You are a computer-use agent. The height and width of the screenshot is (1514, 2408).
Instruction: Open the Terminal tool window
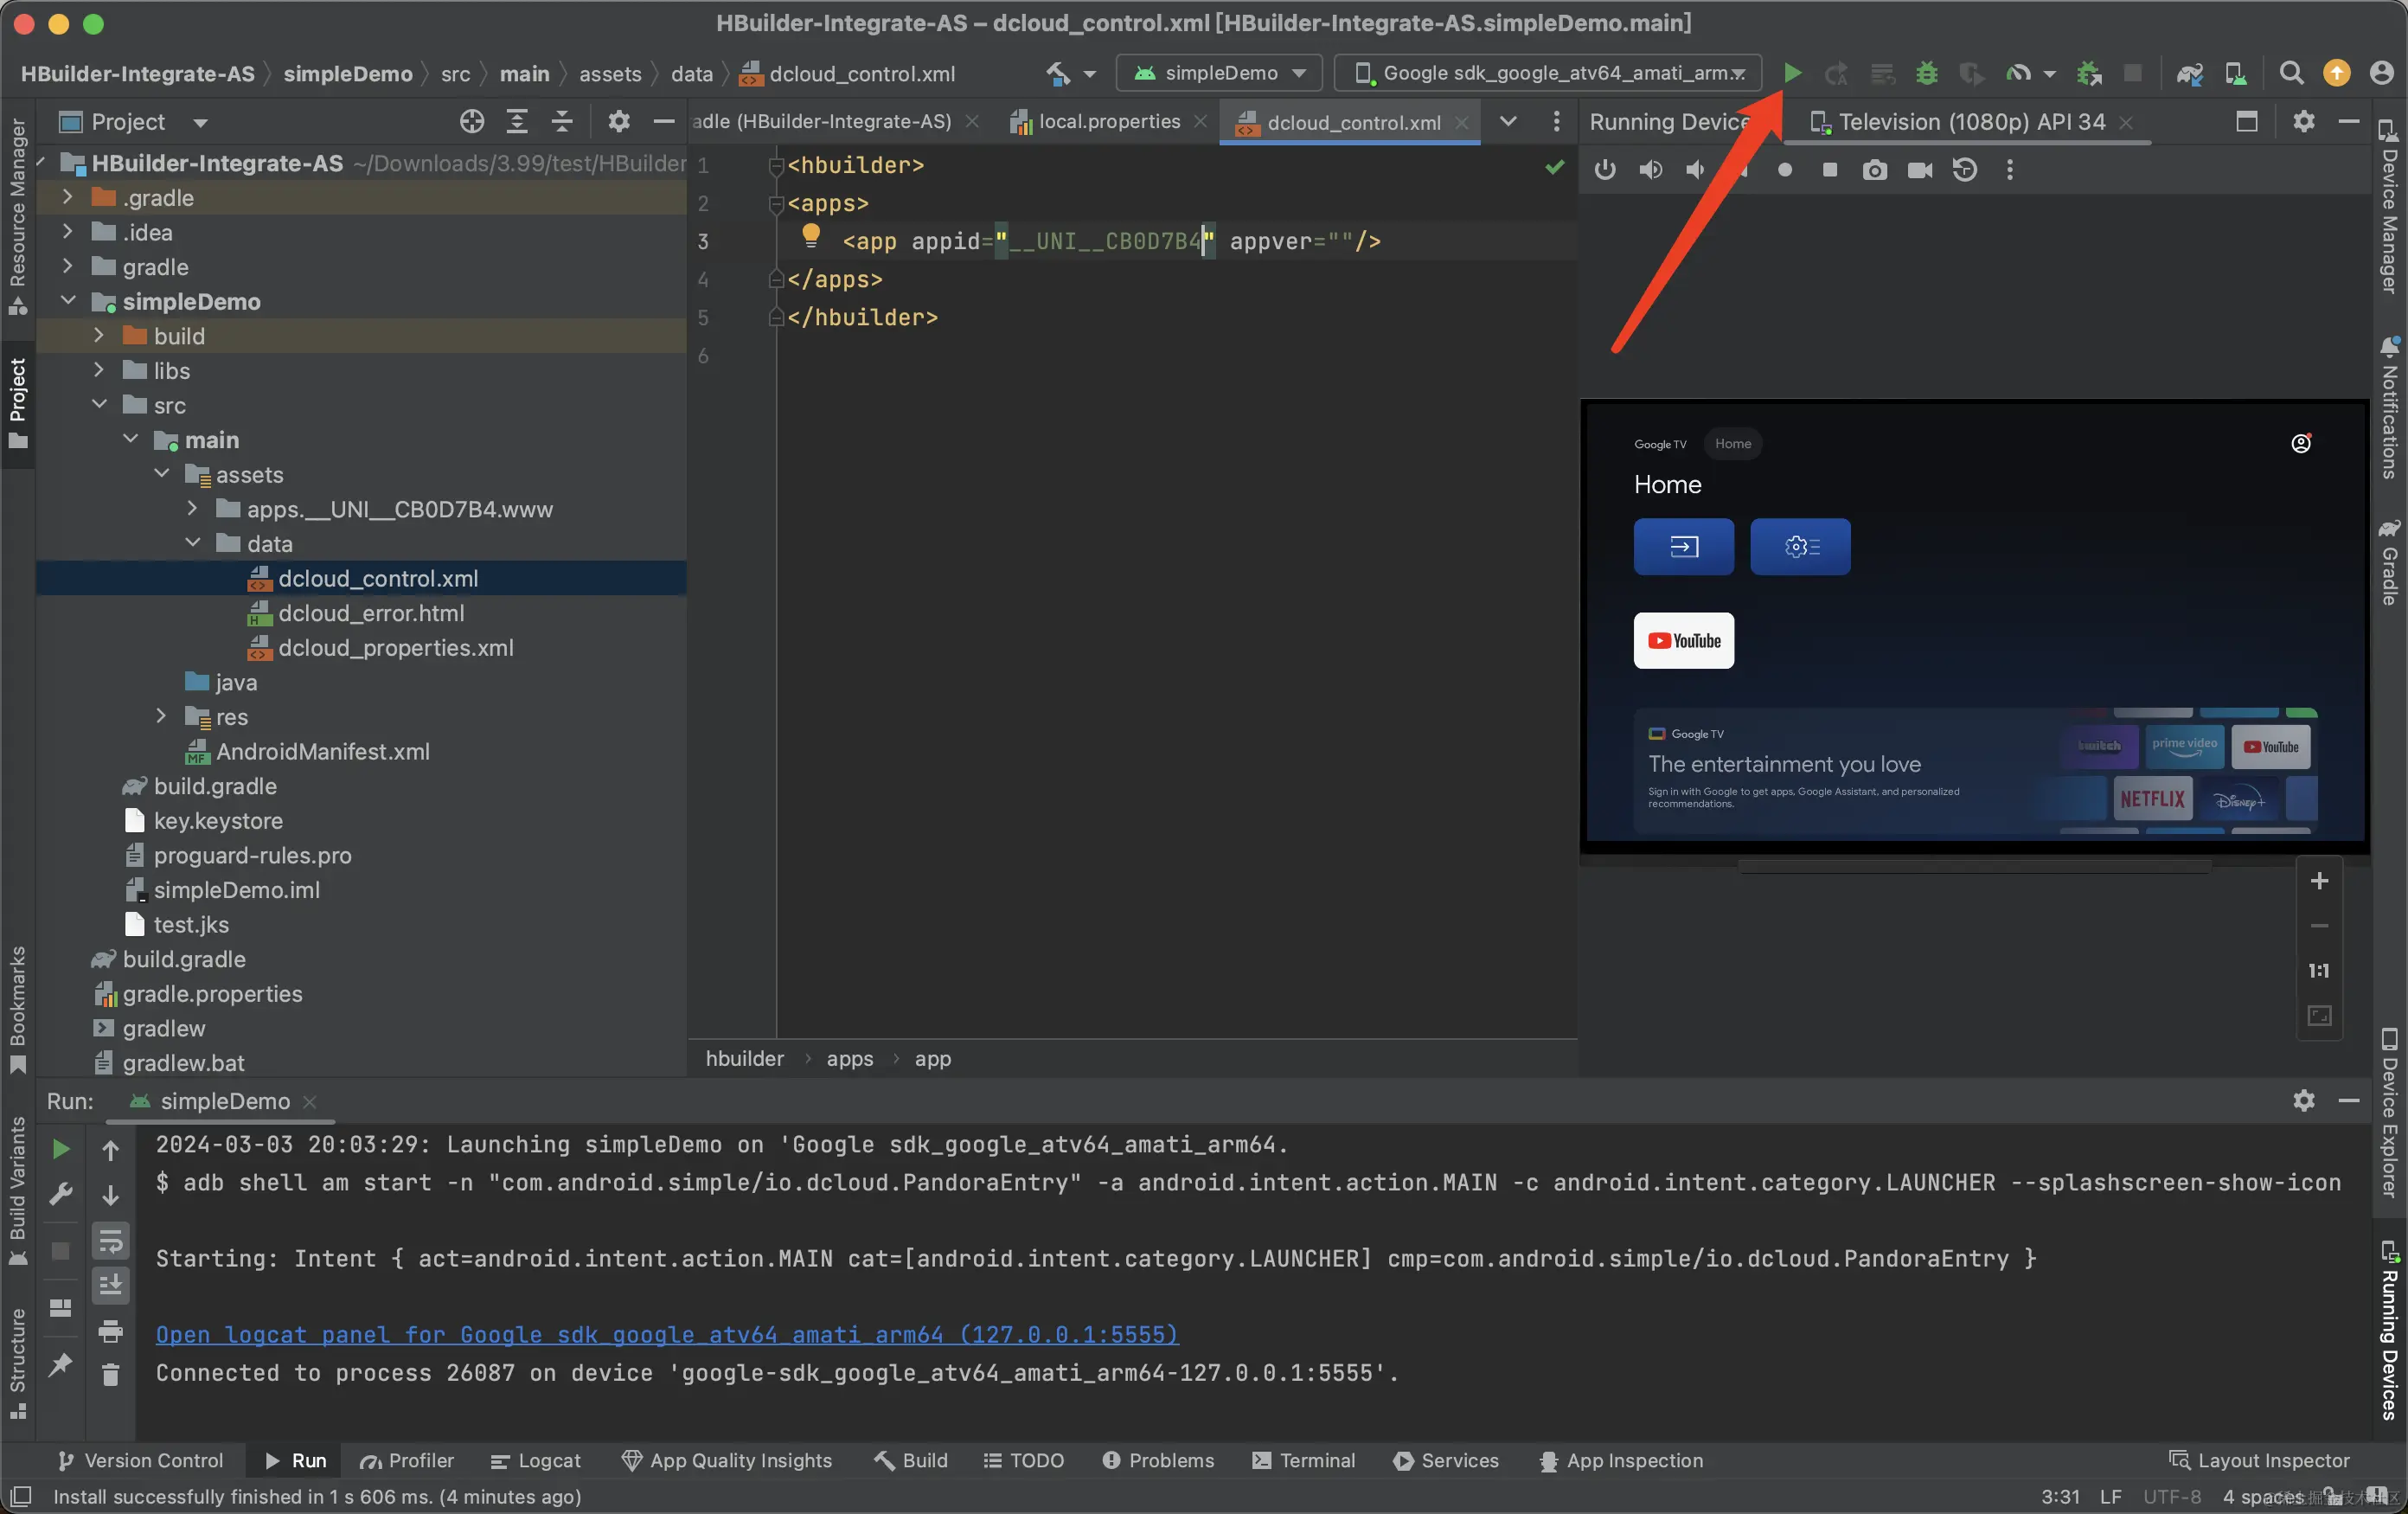coord(1304,1460)
